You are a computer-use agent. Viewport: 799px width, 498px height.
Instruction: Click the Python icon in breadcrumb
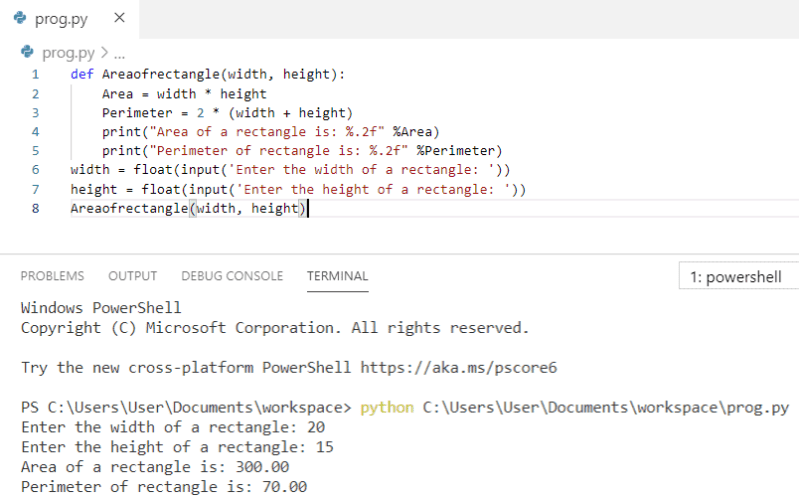point(27,52)
